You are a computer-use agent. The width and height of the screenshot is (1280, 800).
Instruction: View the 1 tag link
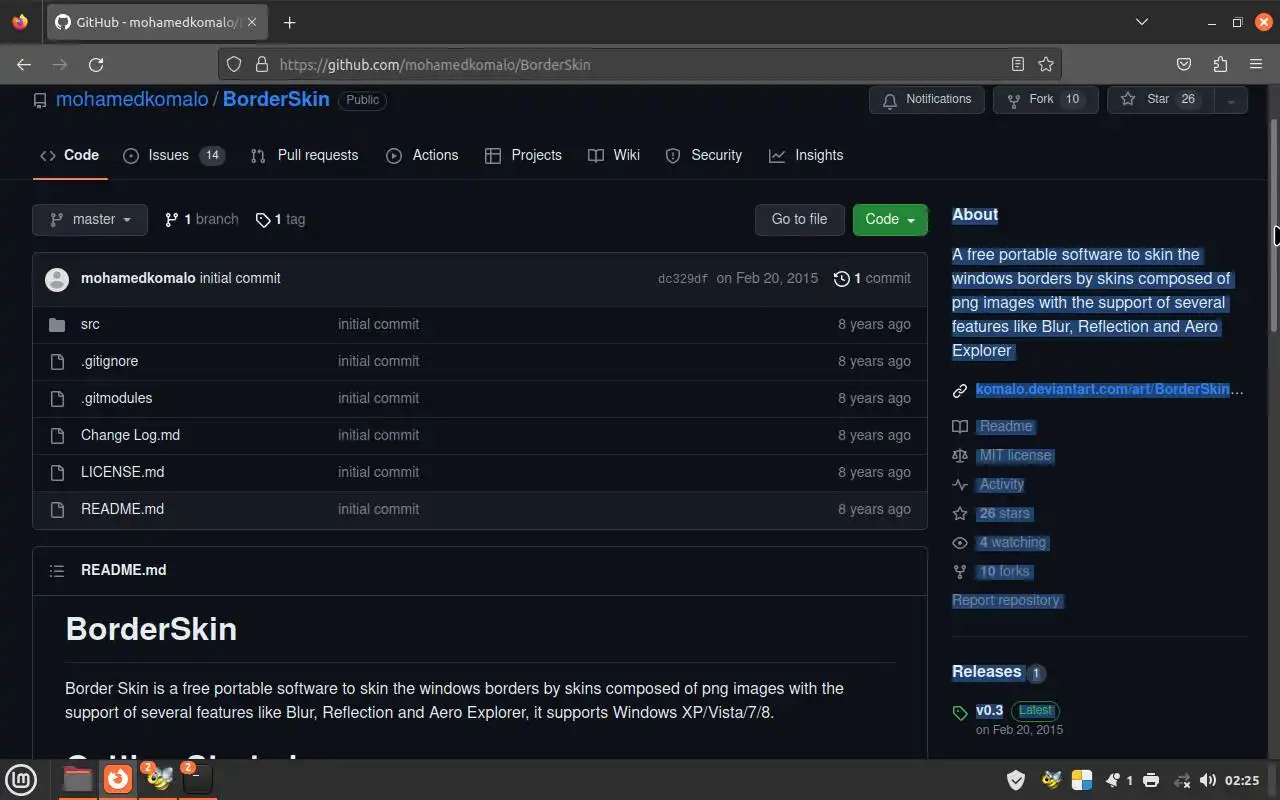click(x=281, y=220)
